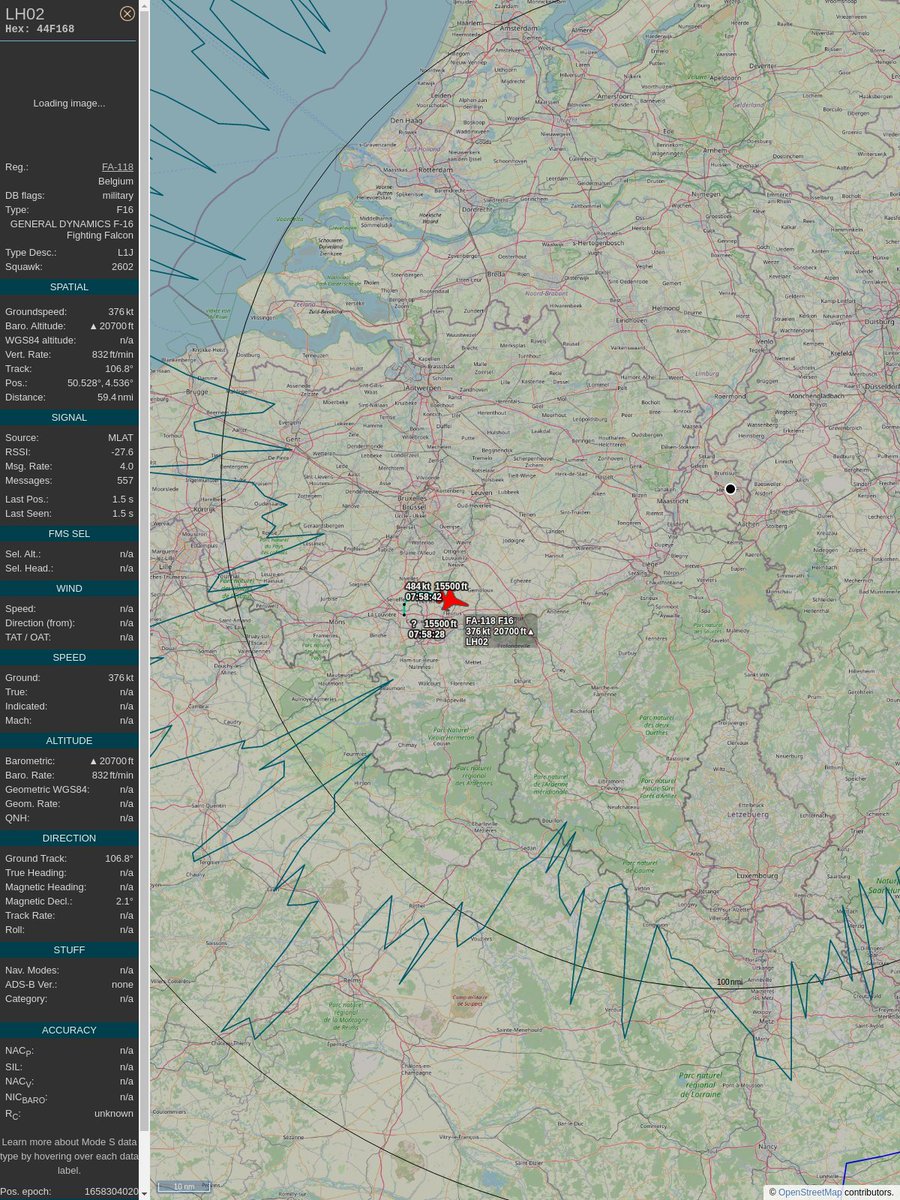Close the LH02 detail panel

tap(127, 13)
